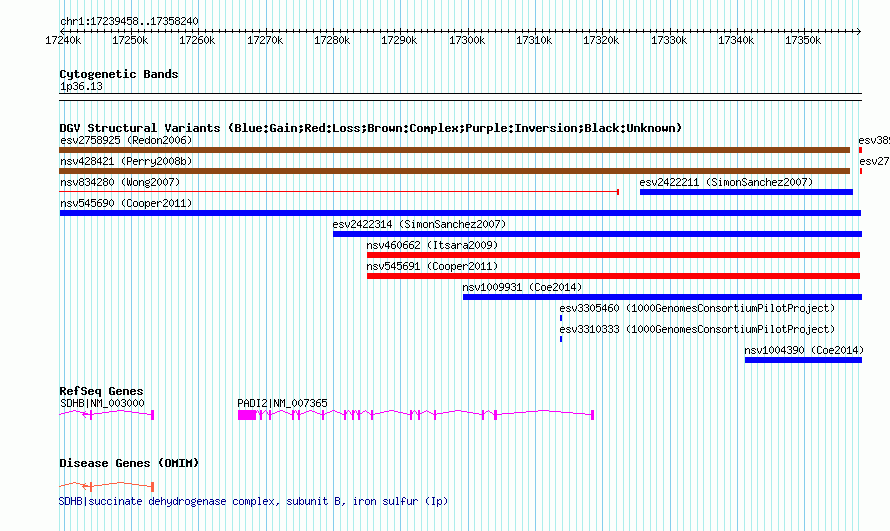The height and width of the screenshot is (531, 890).
Task: Click the 17250k ruler label
Action: pos(130,40)
